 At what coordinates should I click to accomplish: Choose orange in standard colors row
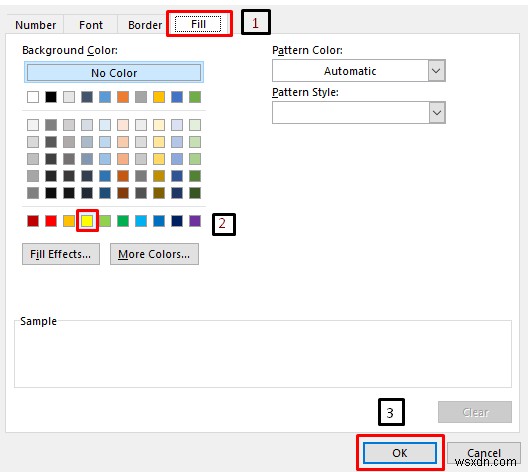pyautogui.click(x=69, y=221)
